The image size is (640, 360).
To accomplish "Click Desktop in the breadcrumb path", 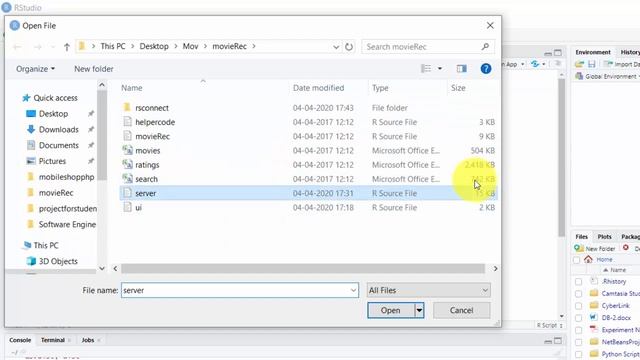I will (154, 47).
